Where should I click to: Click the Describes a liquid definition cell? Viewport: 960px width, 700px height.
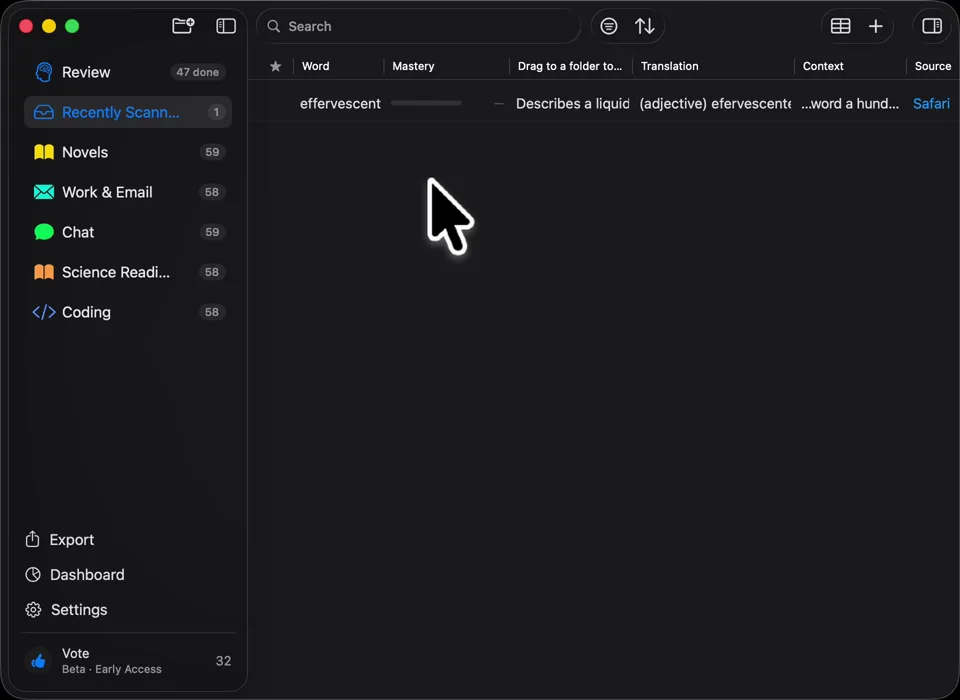572,103
